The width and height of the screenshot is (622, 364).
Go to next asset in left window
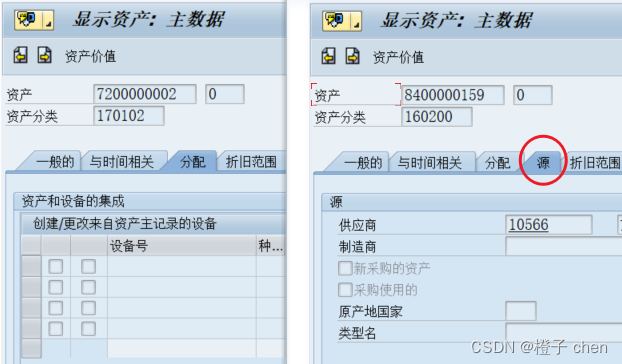(x=44, y=55)
